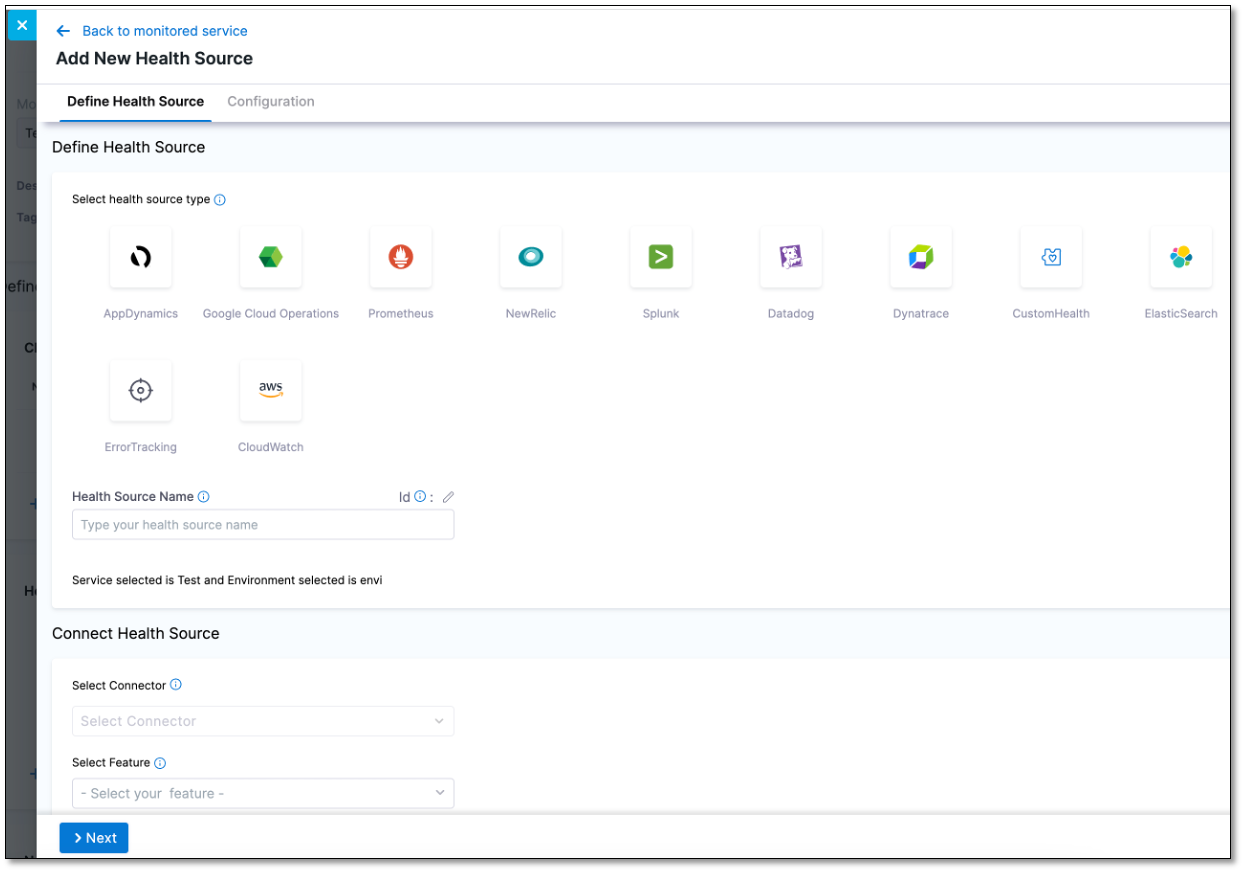Image resolution: width=1244 pixels, height=872 pixels.
Task: Pick the NewRelic health source icon
Action: click(530, 257)
